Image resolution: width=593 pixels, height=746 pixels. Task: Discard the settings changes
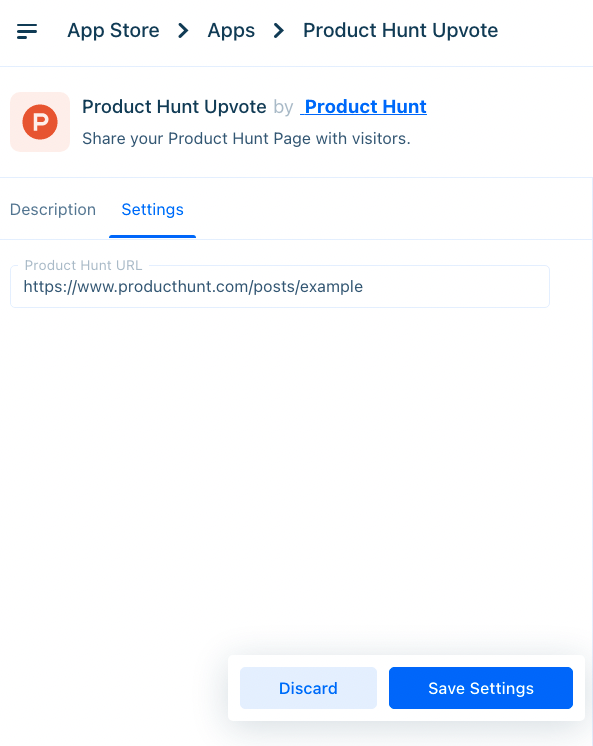tap(308, 688)
